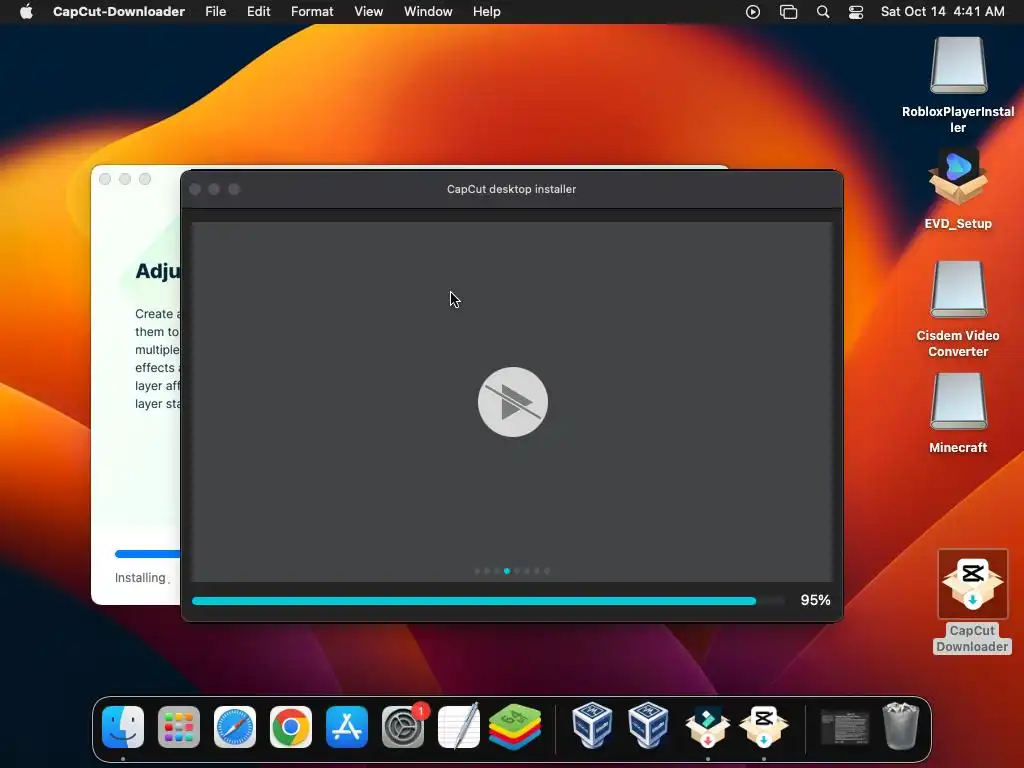
Task: Open the Window menu
Action: [428, 12]
